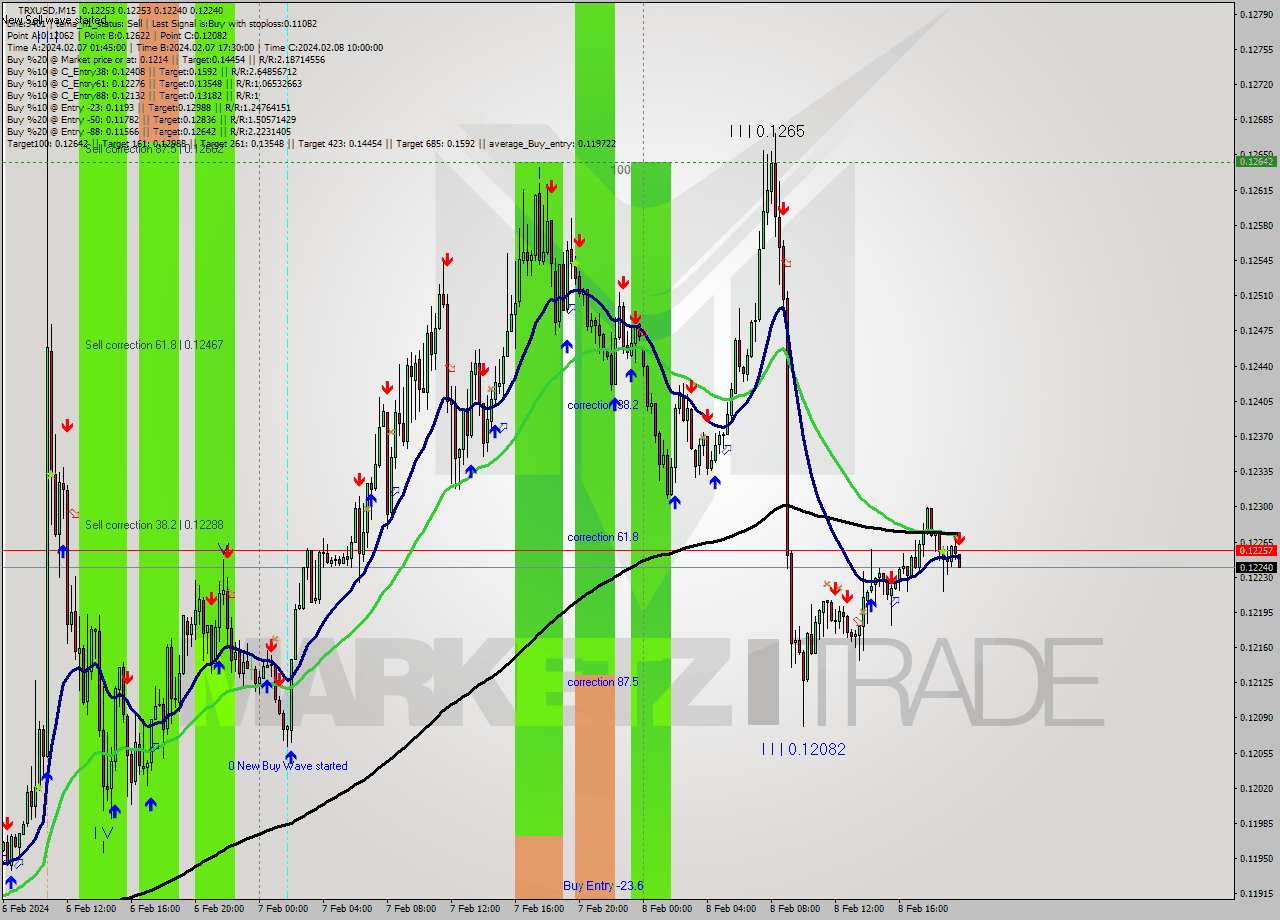Click the 0.11915 price axis label
Image resolution: width=1280 pixels, height=920 pixels.
point(1256,893)
